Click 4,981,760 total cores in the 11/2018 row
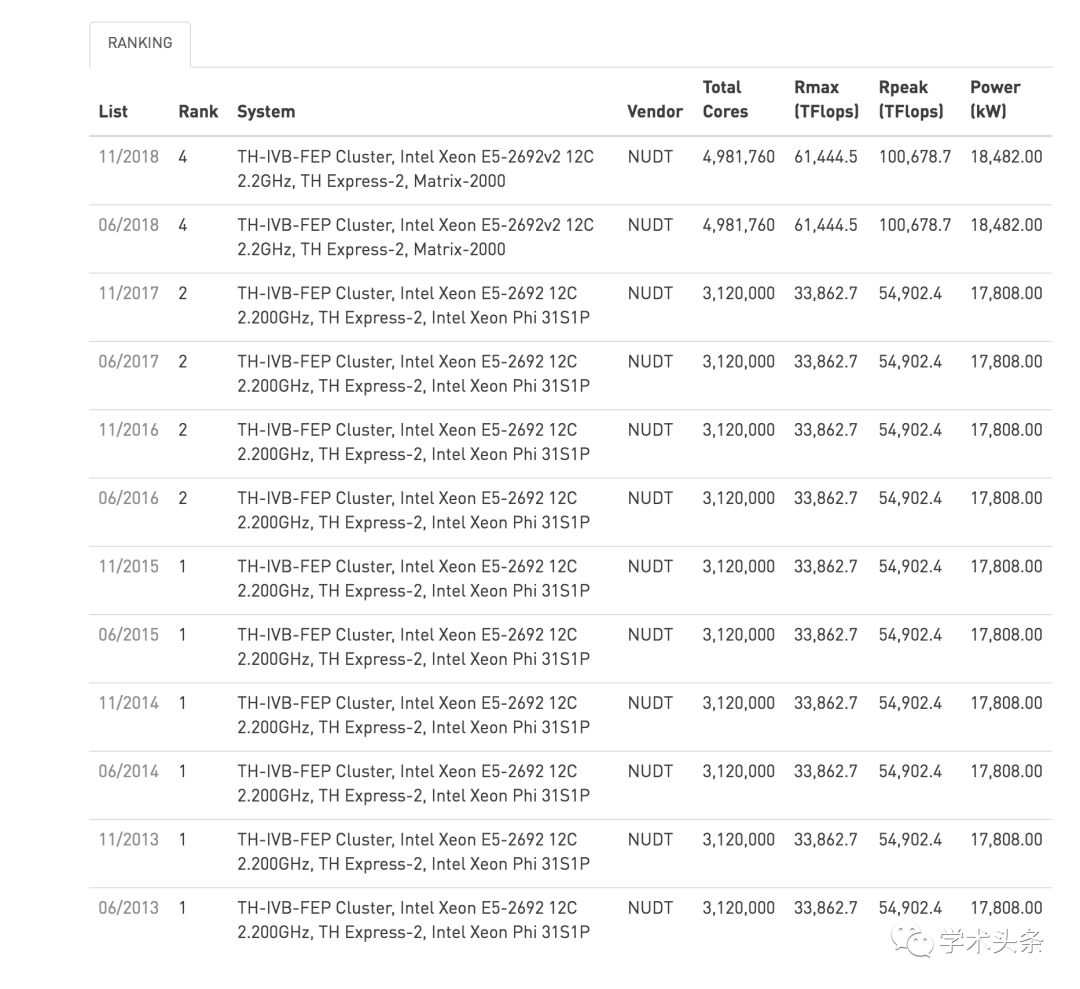Image resolution: width=1080 pixels, height=989 pixels. [738, 157]
